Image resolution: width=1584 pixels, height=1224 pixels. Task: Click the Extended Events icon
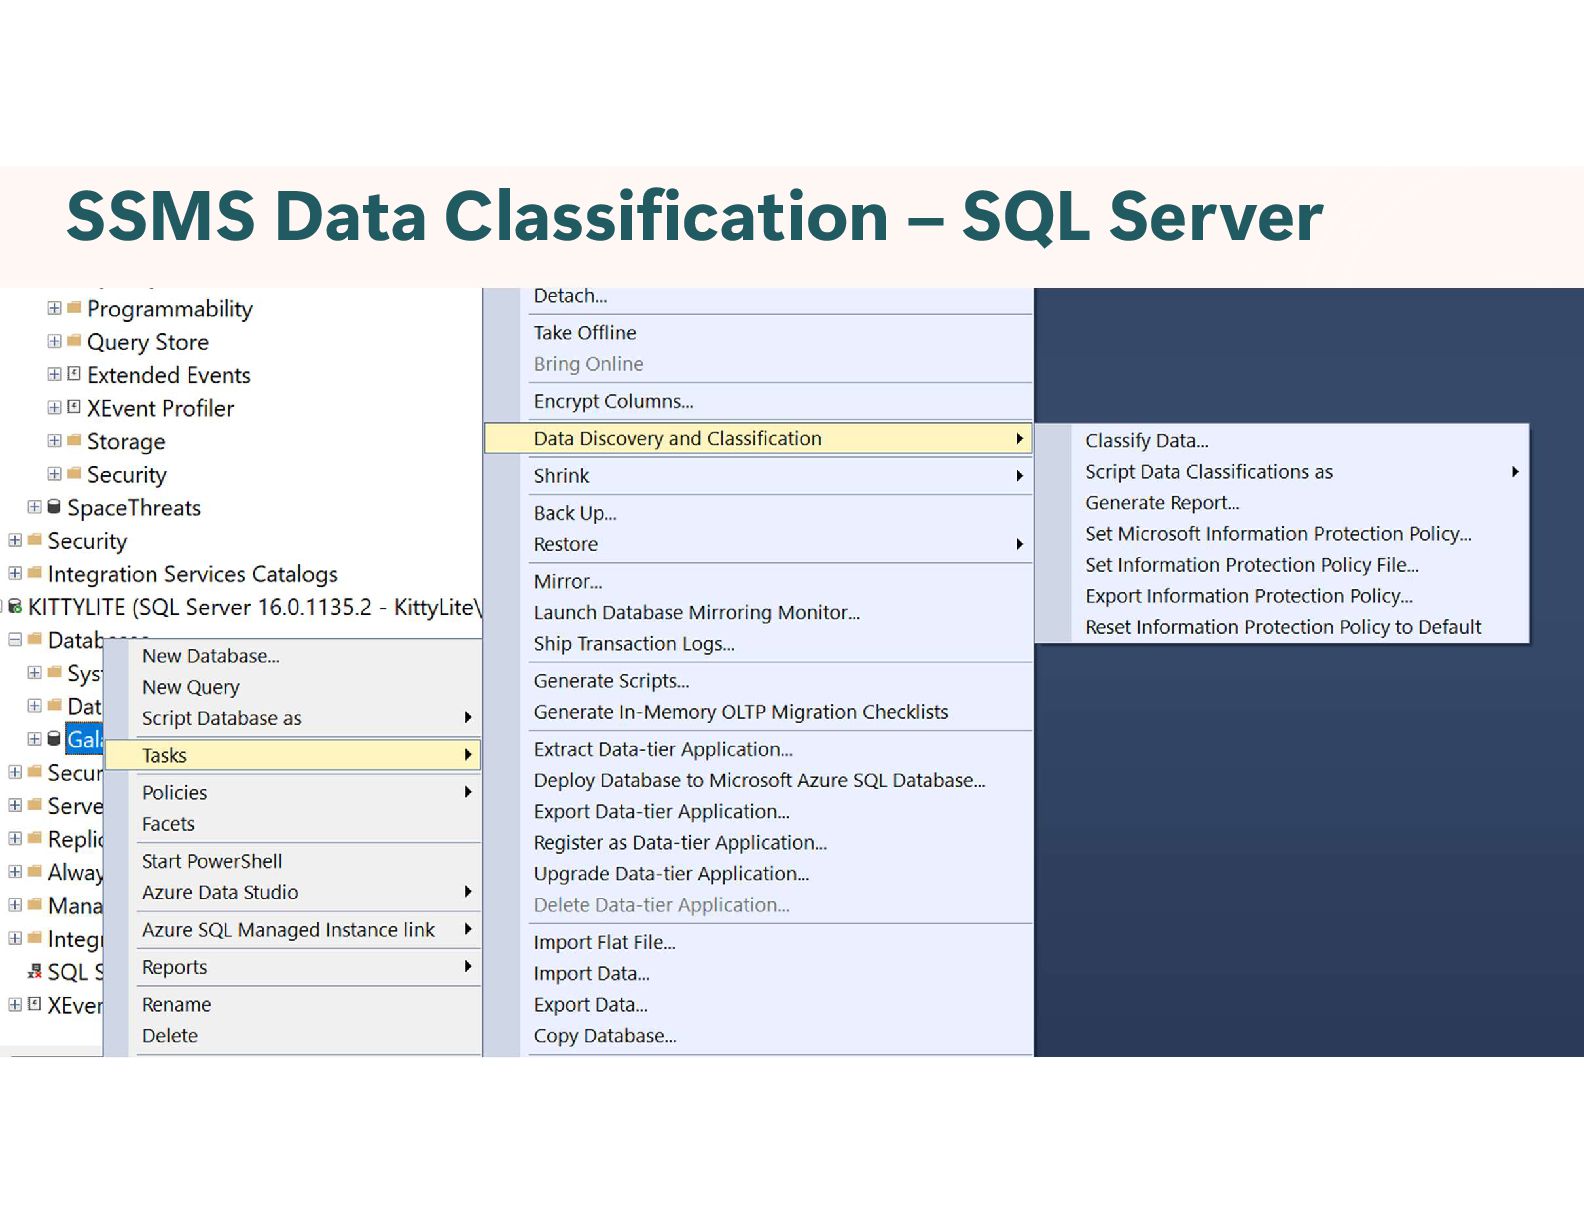pyautogui.click(x=74, y=374)
